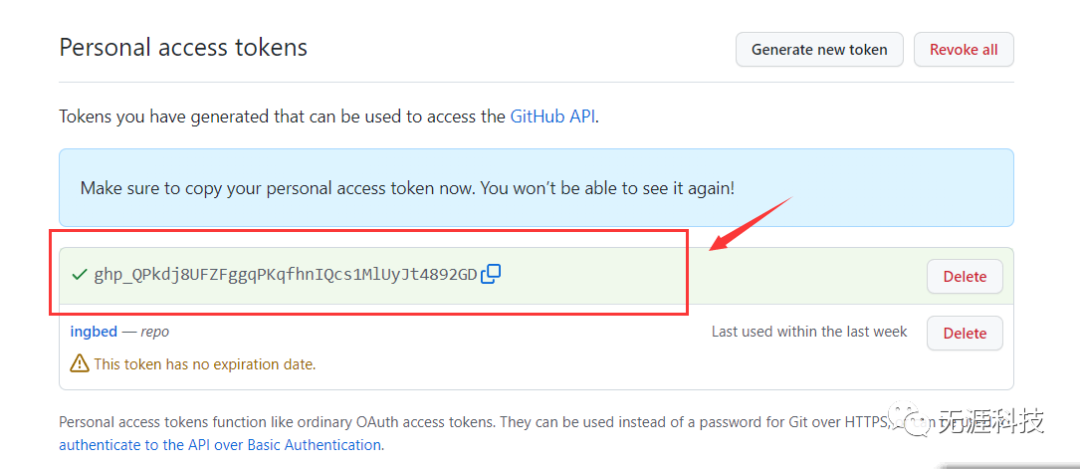Click the repo scope label
Image resolution: width=1080 pixels, height=469 pixels.
[155, 332]
